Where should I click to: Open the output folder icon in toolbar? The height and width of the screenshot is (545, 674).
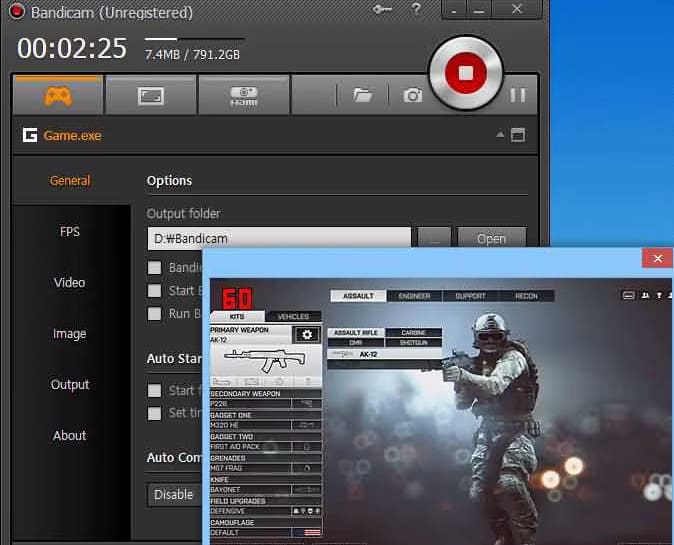coord(362,95)
